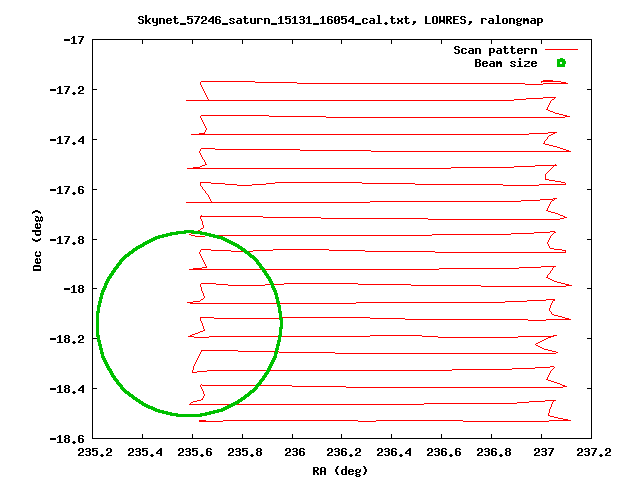The image size is (640, 480).
Task: Click the -17.6 Dec axis tick label
Action: (x=67, y=190)
